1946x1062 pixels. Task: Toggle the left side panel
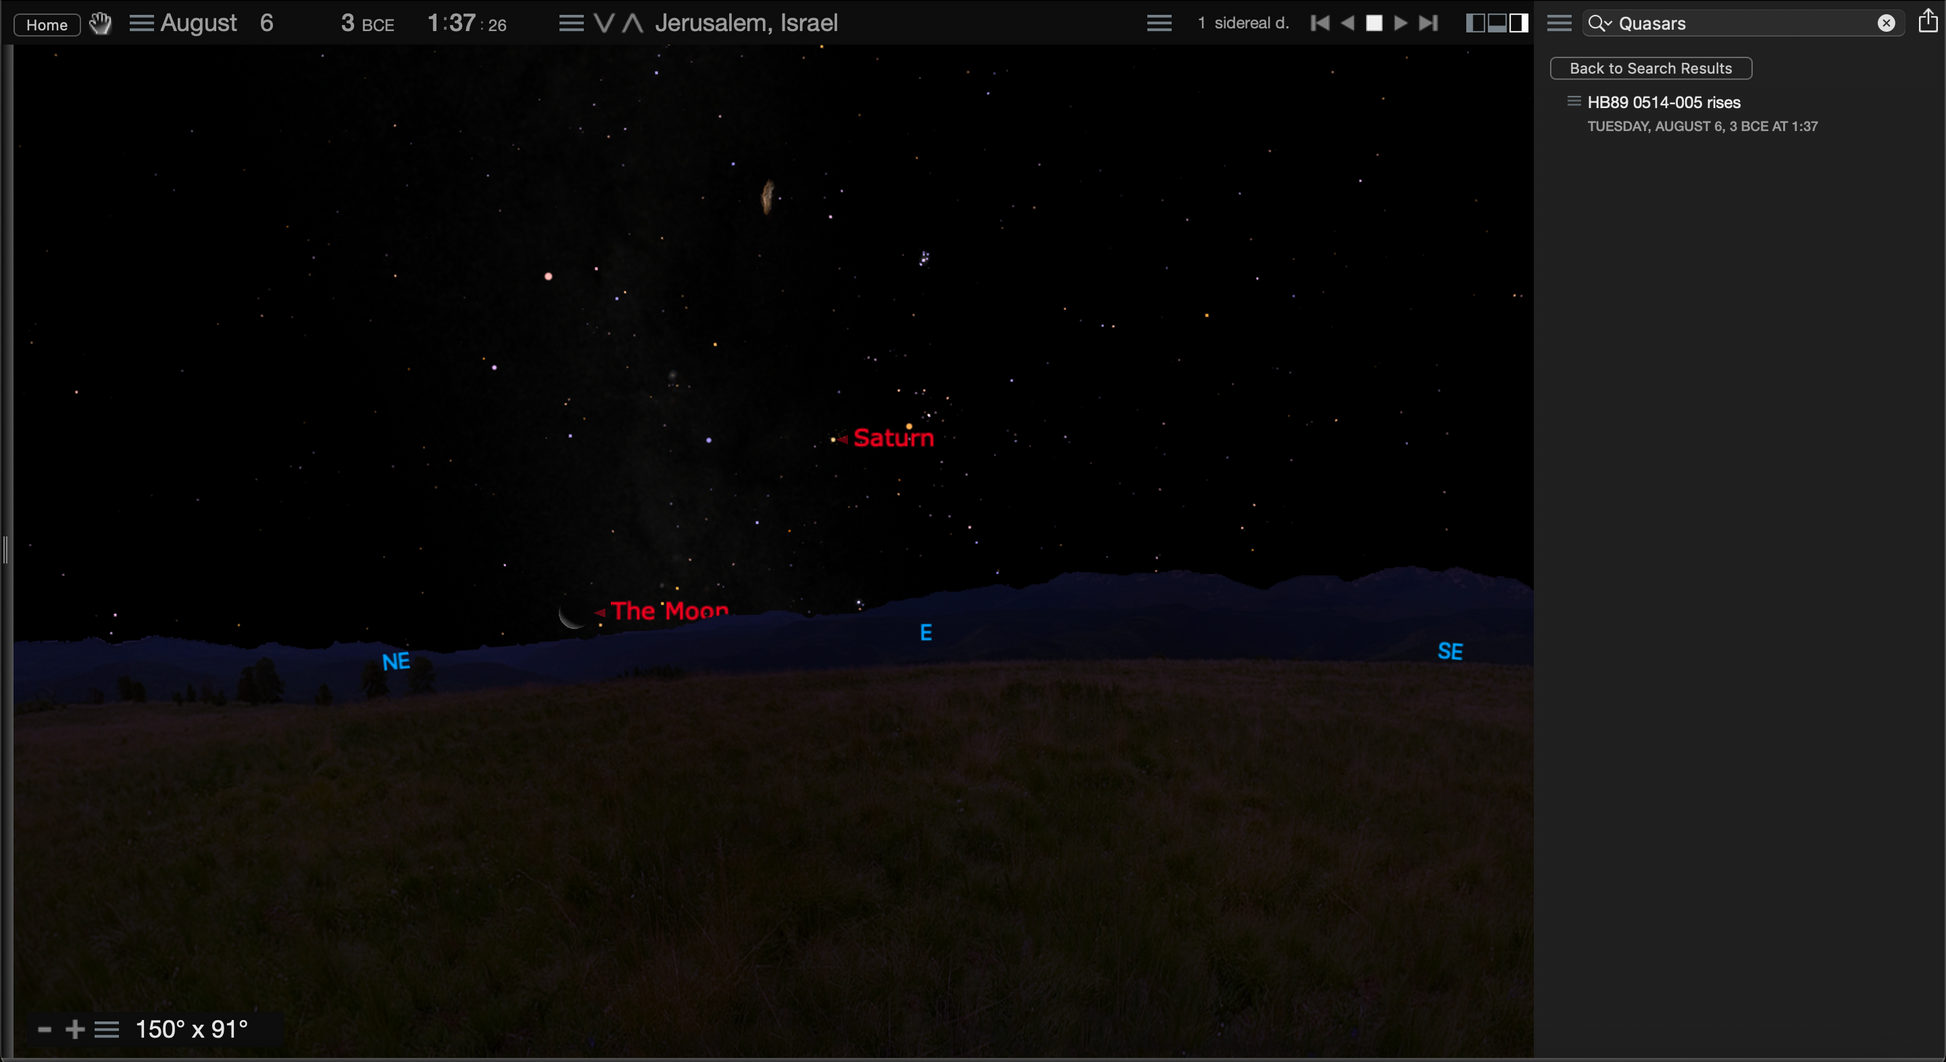[1475, 23]
